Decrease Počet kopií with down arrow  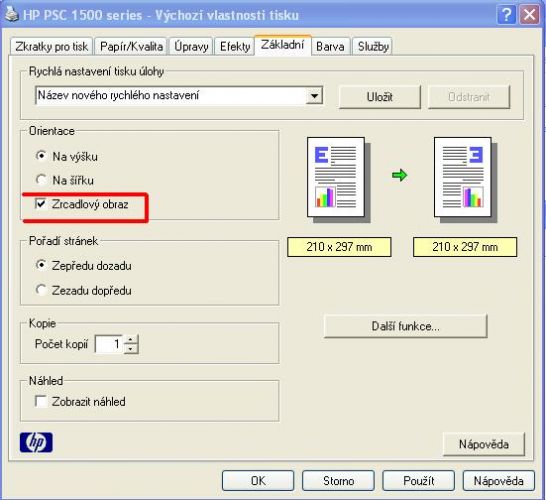131,349
